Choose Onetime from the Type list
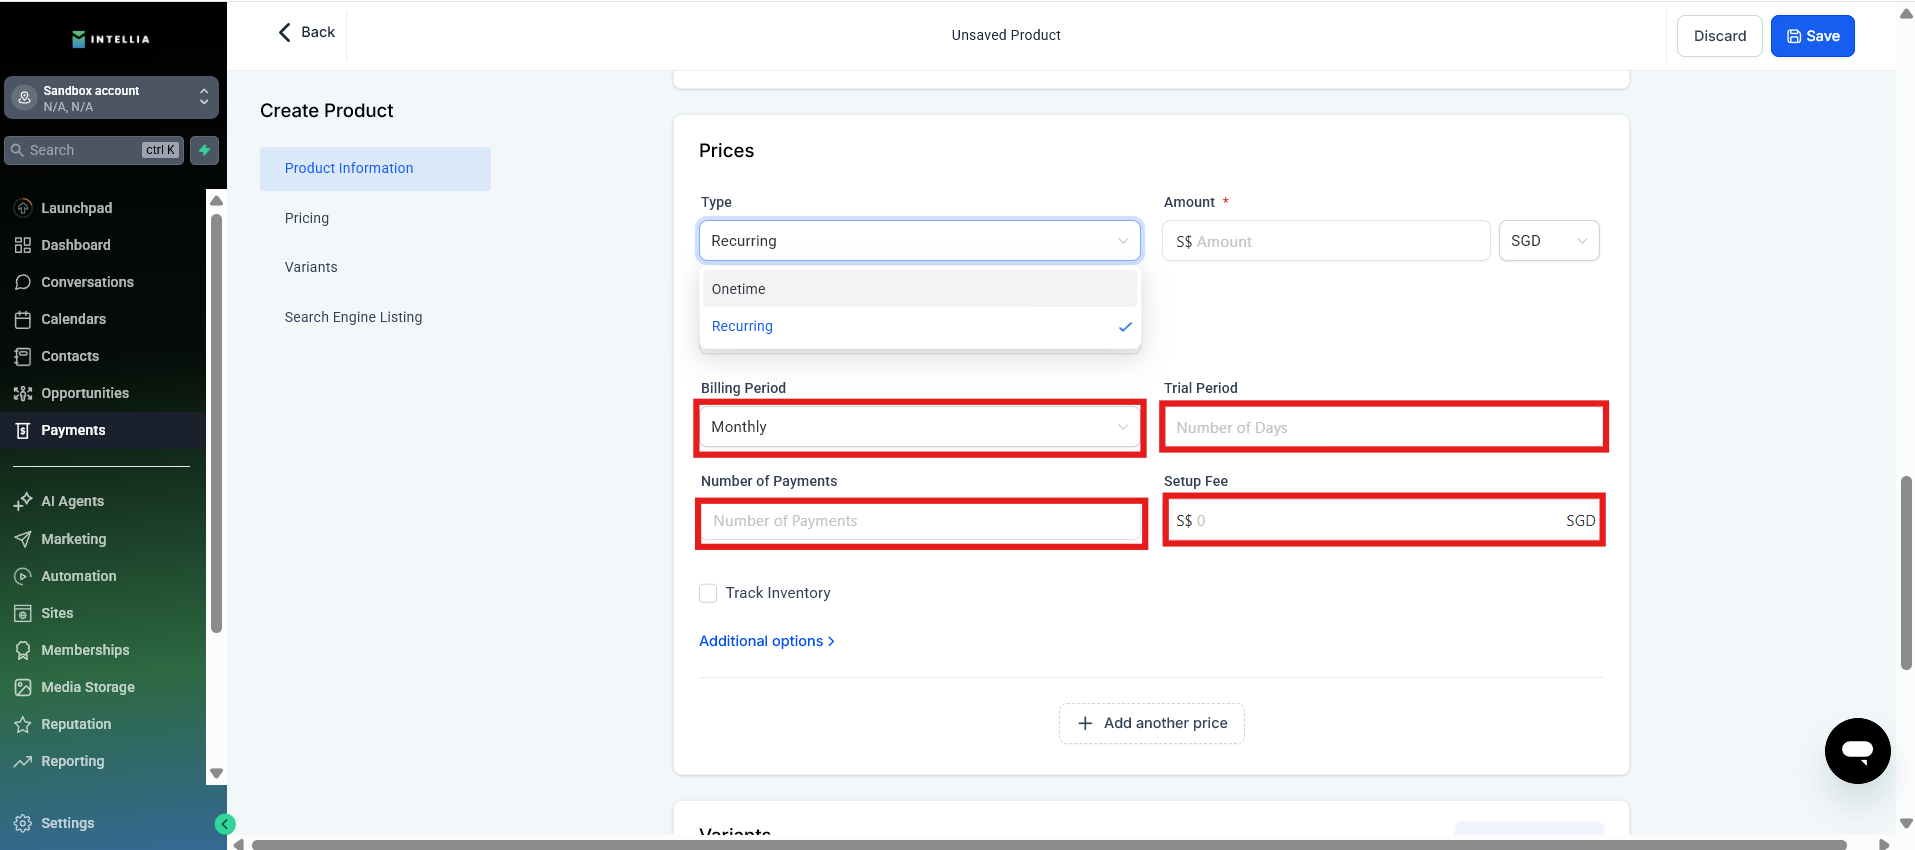Image resolution: width=1915 pixels, height=850 pixels. tap(919, 289)
